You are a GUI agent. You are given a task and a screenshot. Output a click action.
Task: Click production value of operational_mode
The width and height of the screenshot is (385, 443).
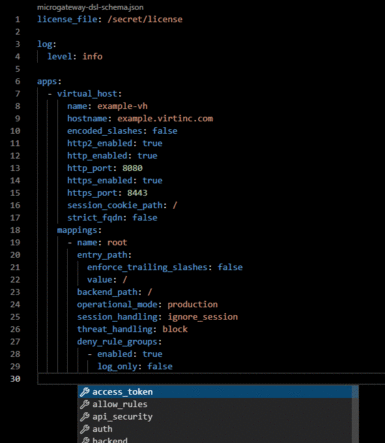192,305
